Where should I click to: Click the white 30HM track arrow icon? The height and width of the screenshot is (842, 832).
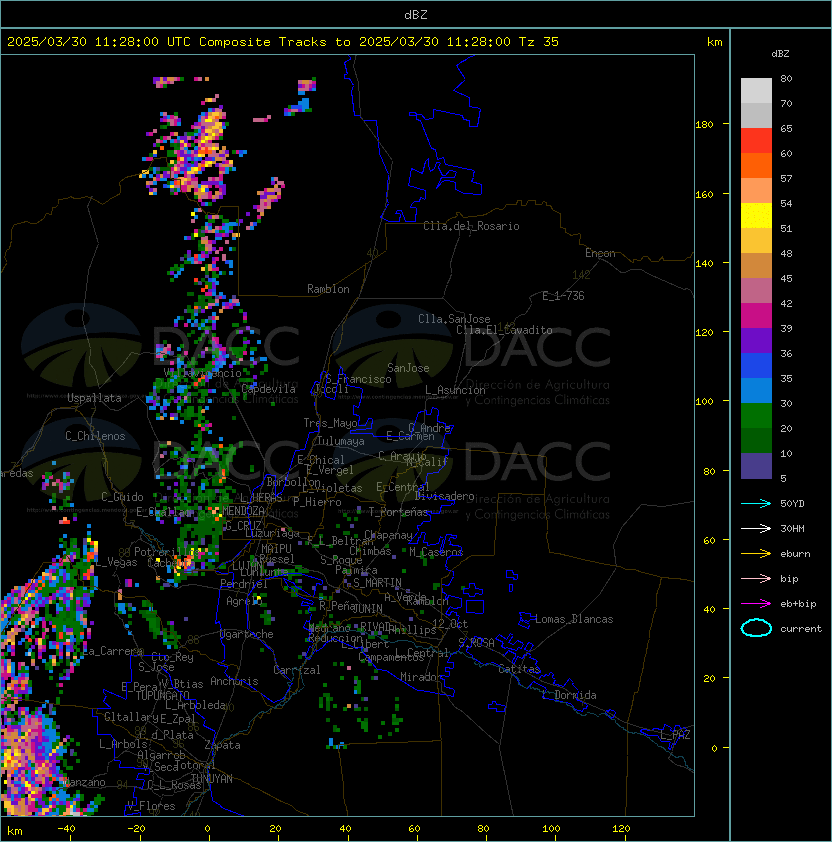point(756,528)
